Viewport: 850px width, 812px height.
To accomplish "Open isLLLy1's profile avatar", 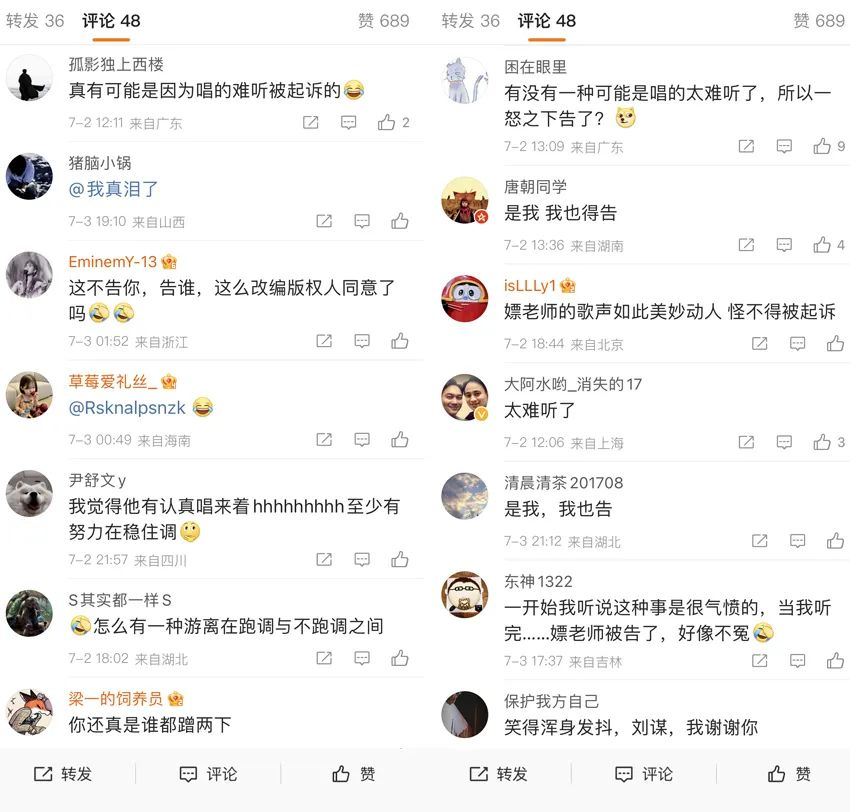I will [x=465, y=299].
